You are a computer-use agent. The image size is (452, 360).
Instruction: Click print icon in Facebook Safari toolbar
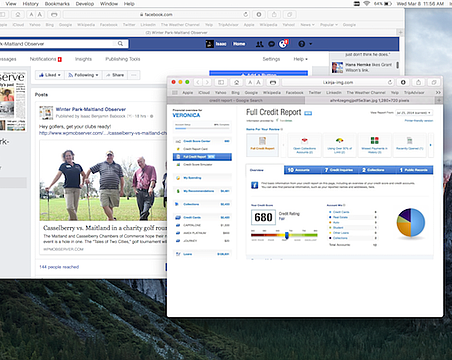[x=54, y=14]
